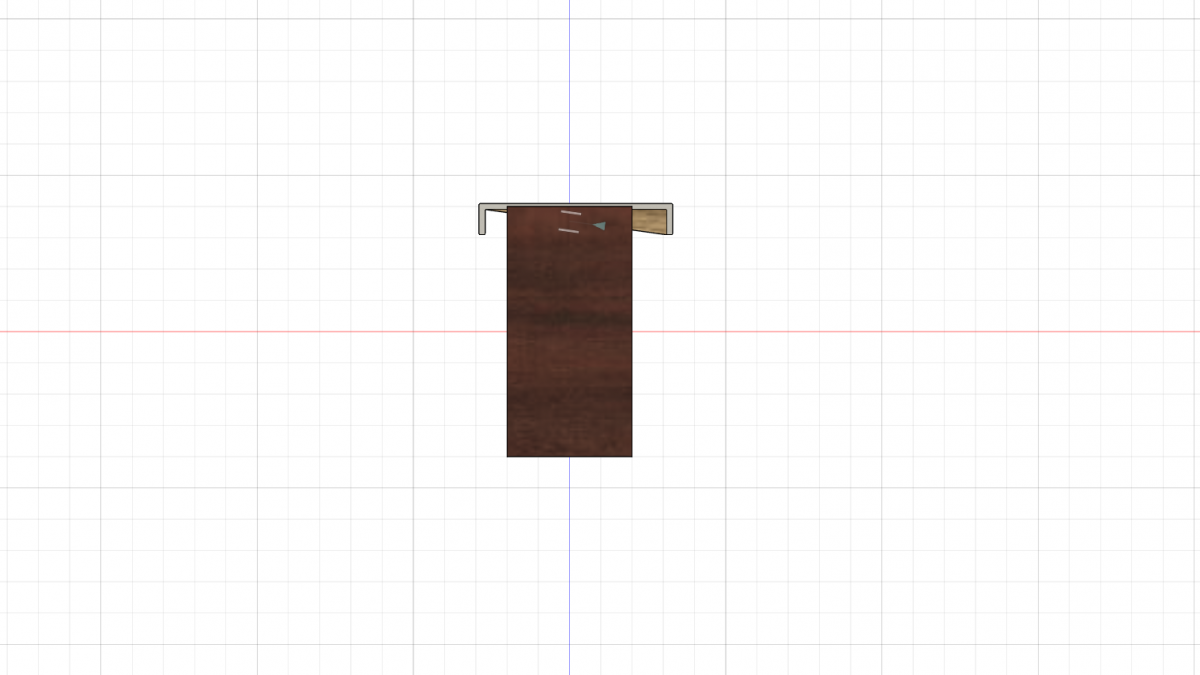Image resolution: width=1200 pixels, height=675 pixels.
Task: Click the small teal triangle marker
Action: pyautogui.click(x=599, y=227)
